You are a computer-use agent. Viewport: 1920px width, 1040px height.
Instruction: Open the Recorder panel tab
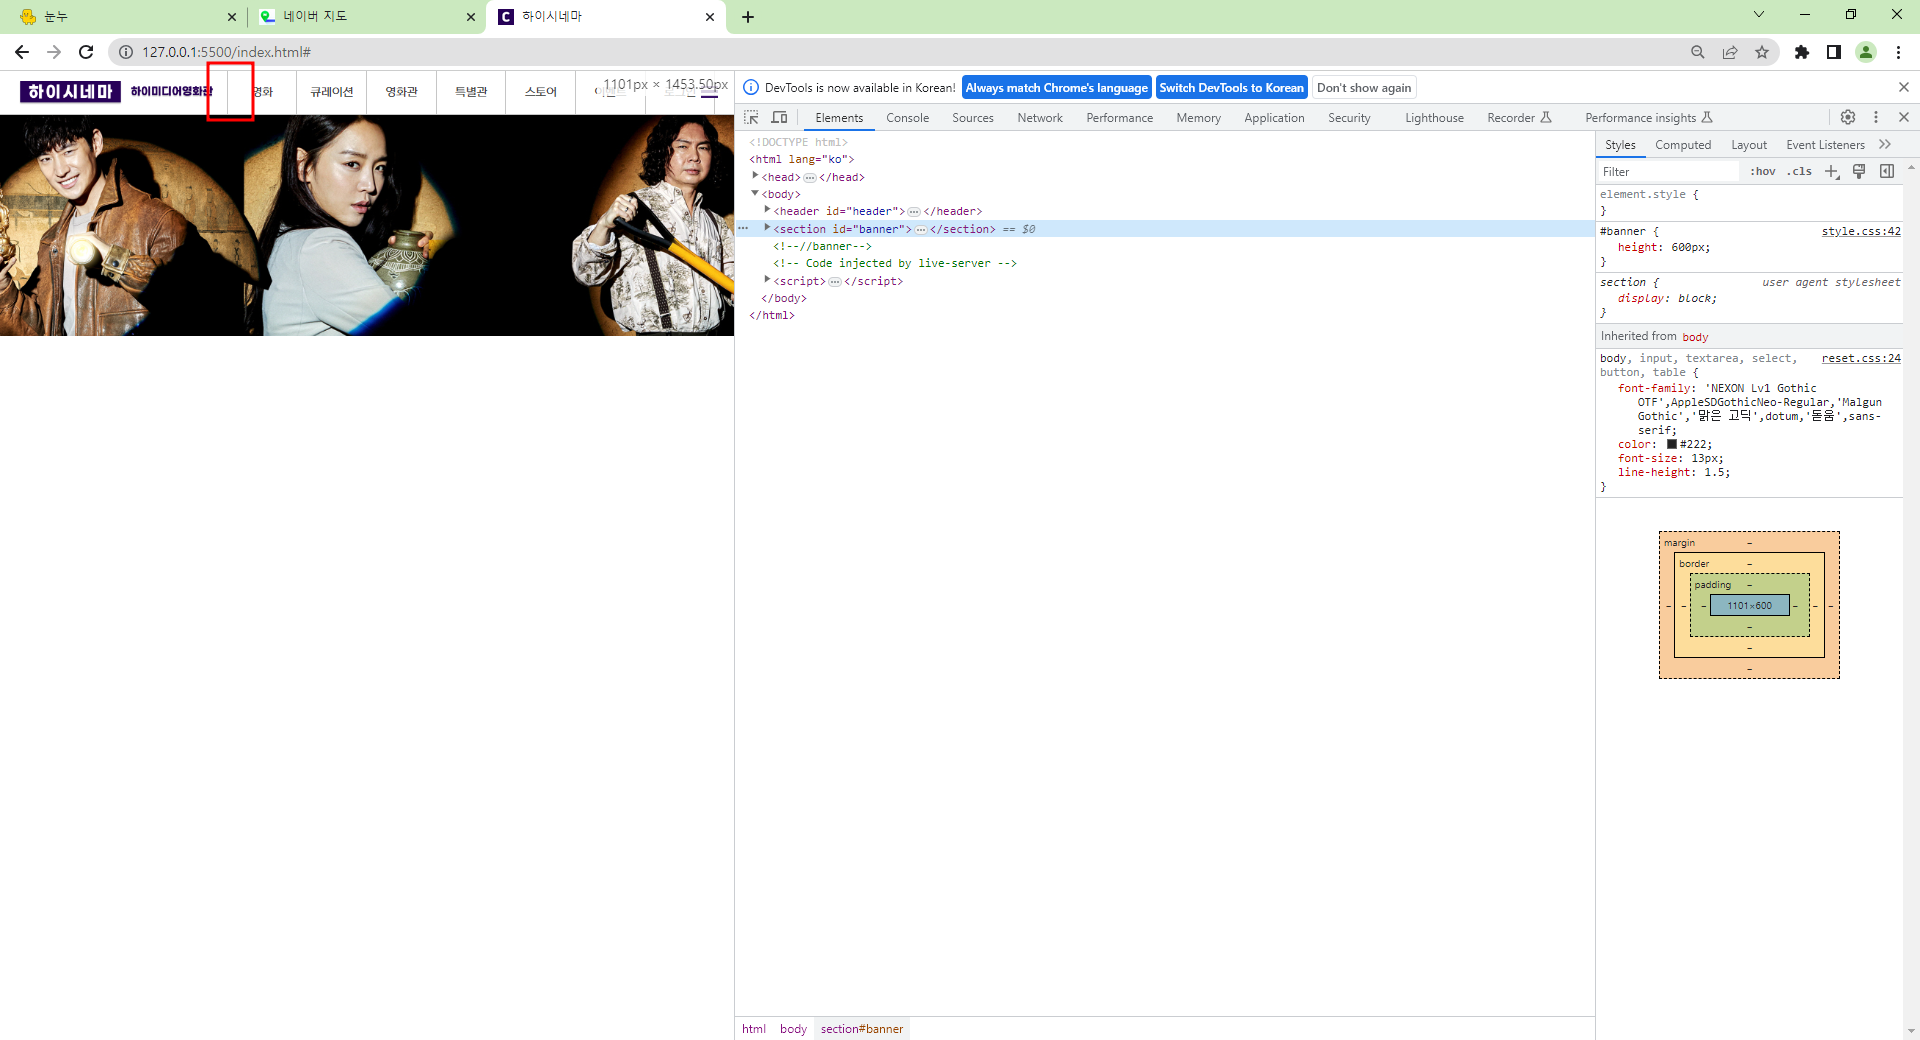pos(1519,118)
